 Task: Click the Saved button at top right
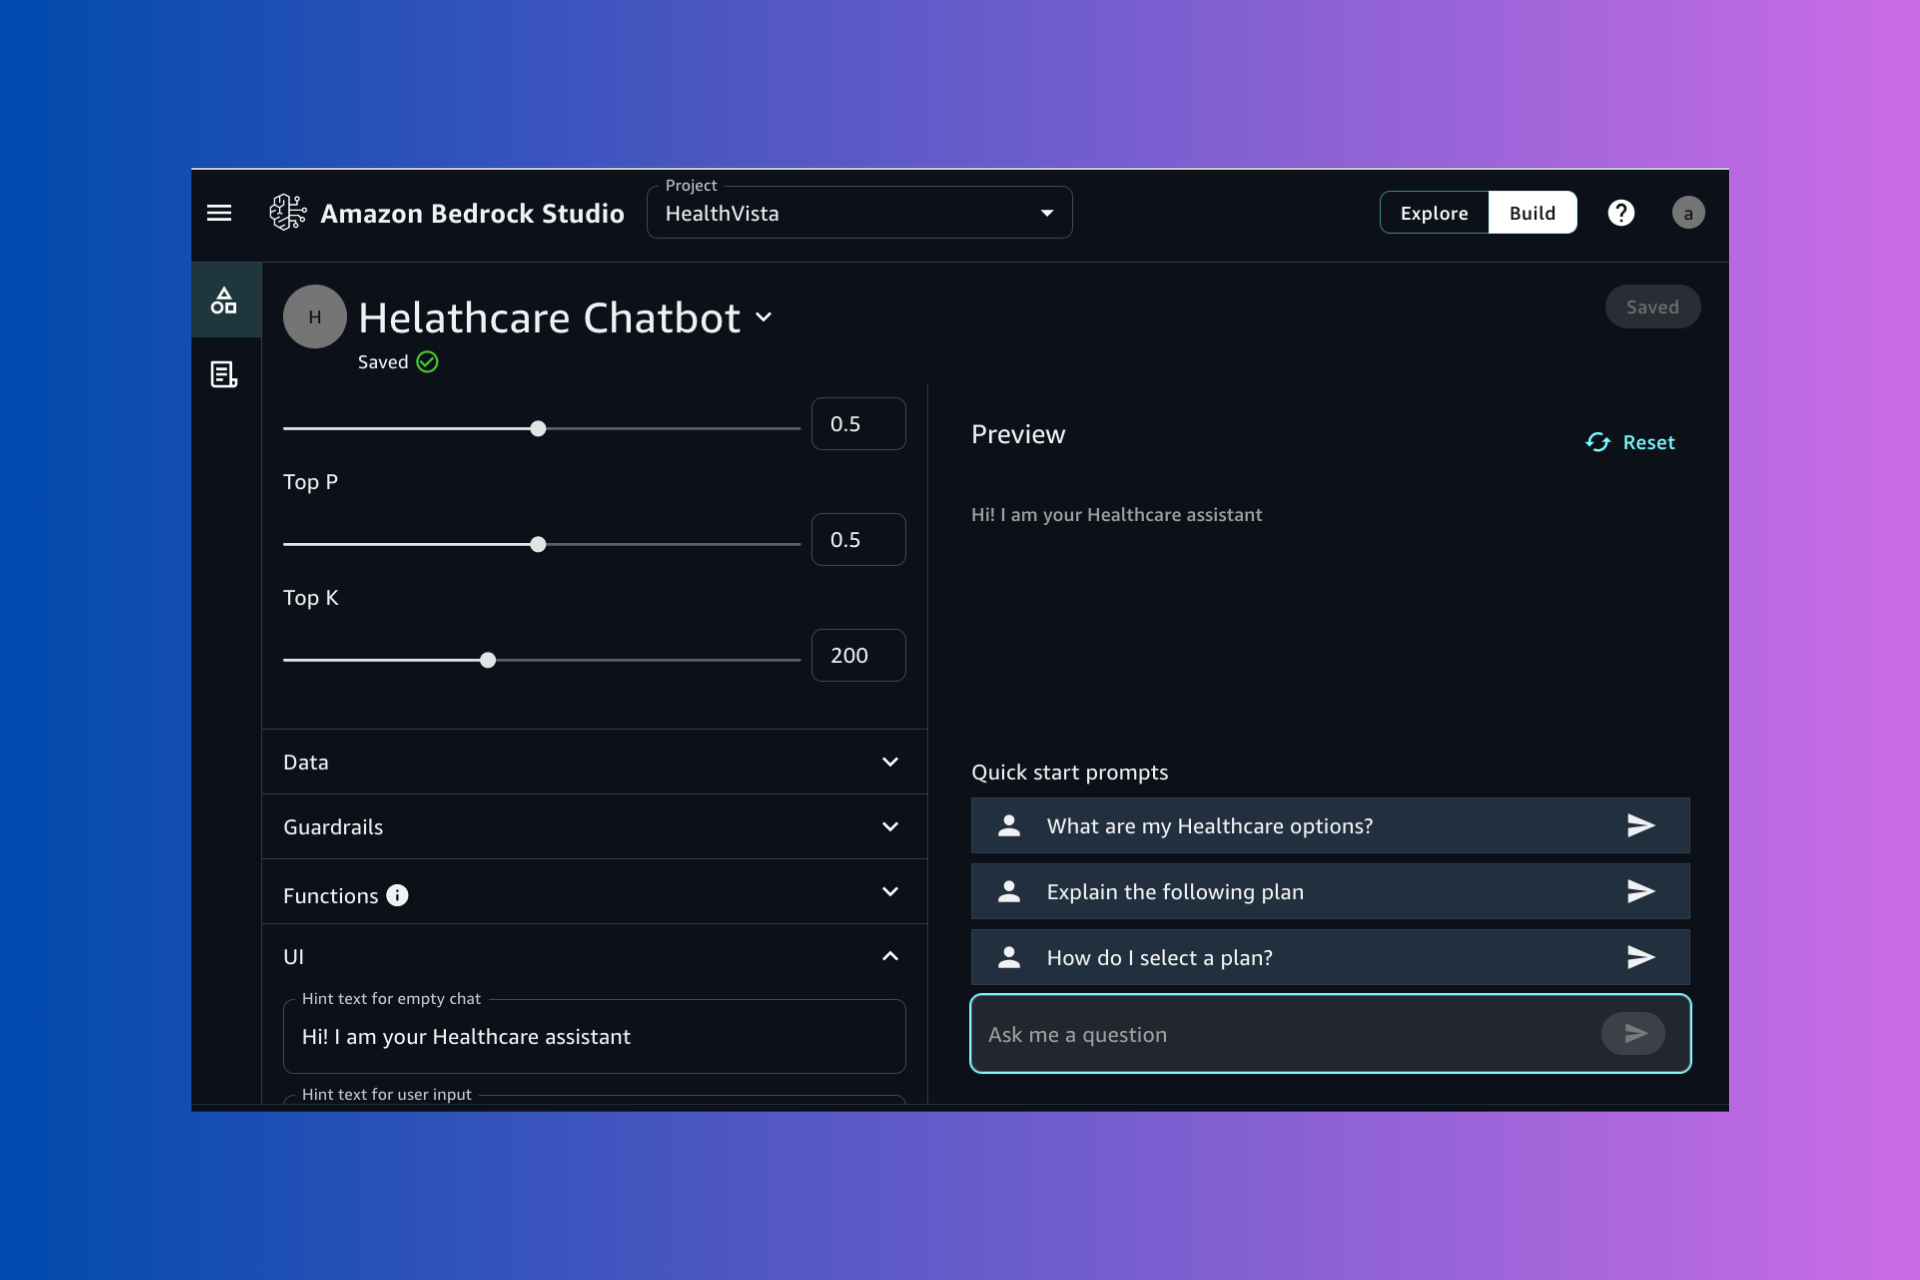[1652, 307]
